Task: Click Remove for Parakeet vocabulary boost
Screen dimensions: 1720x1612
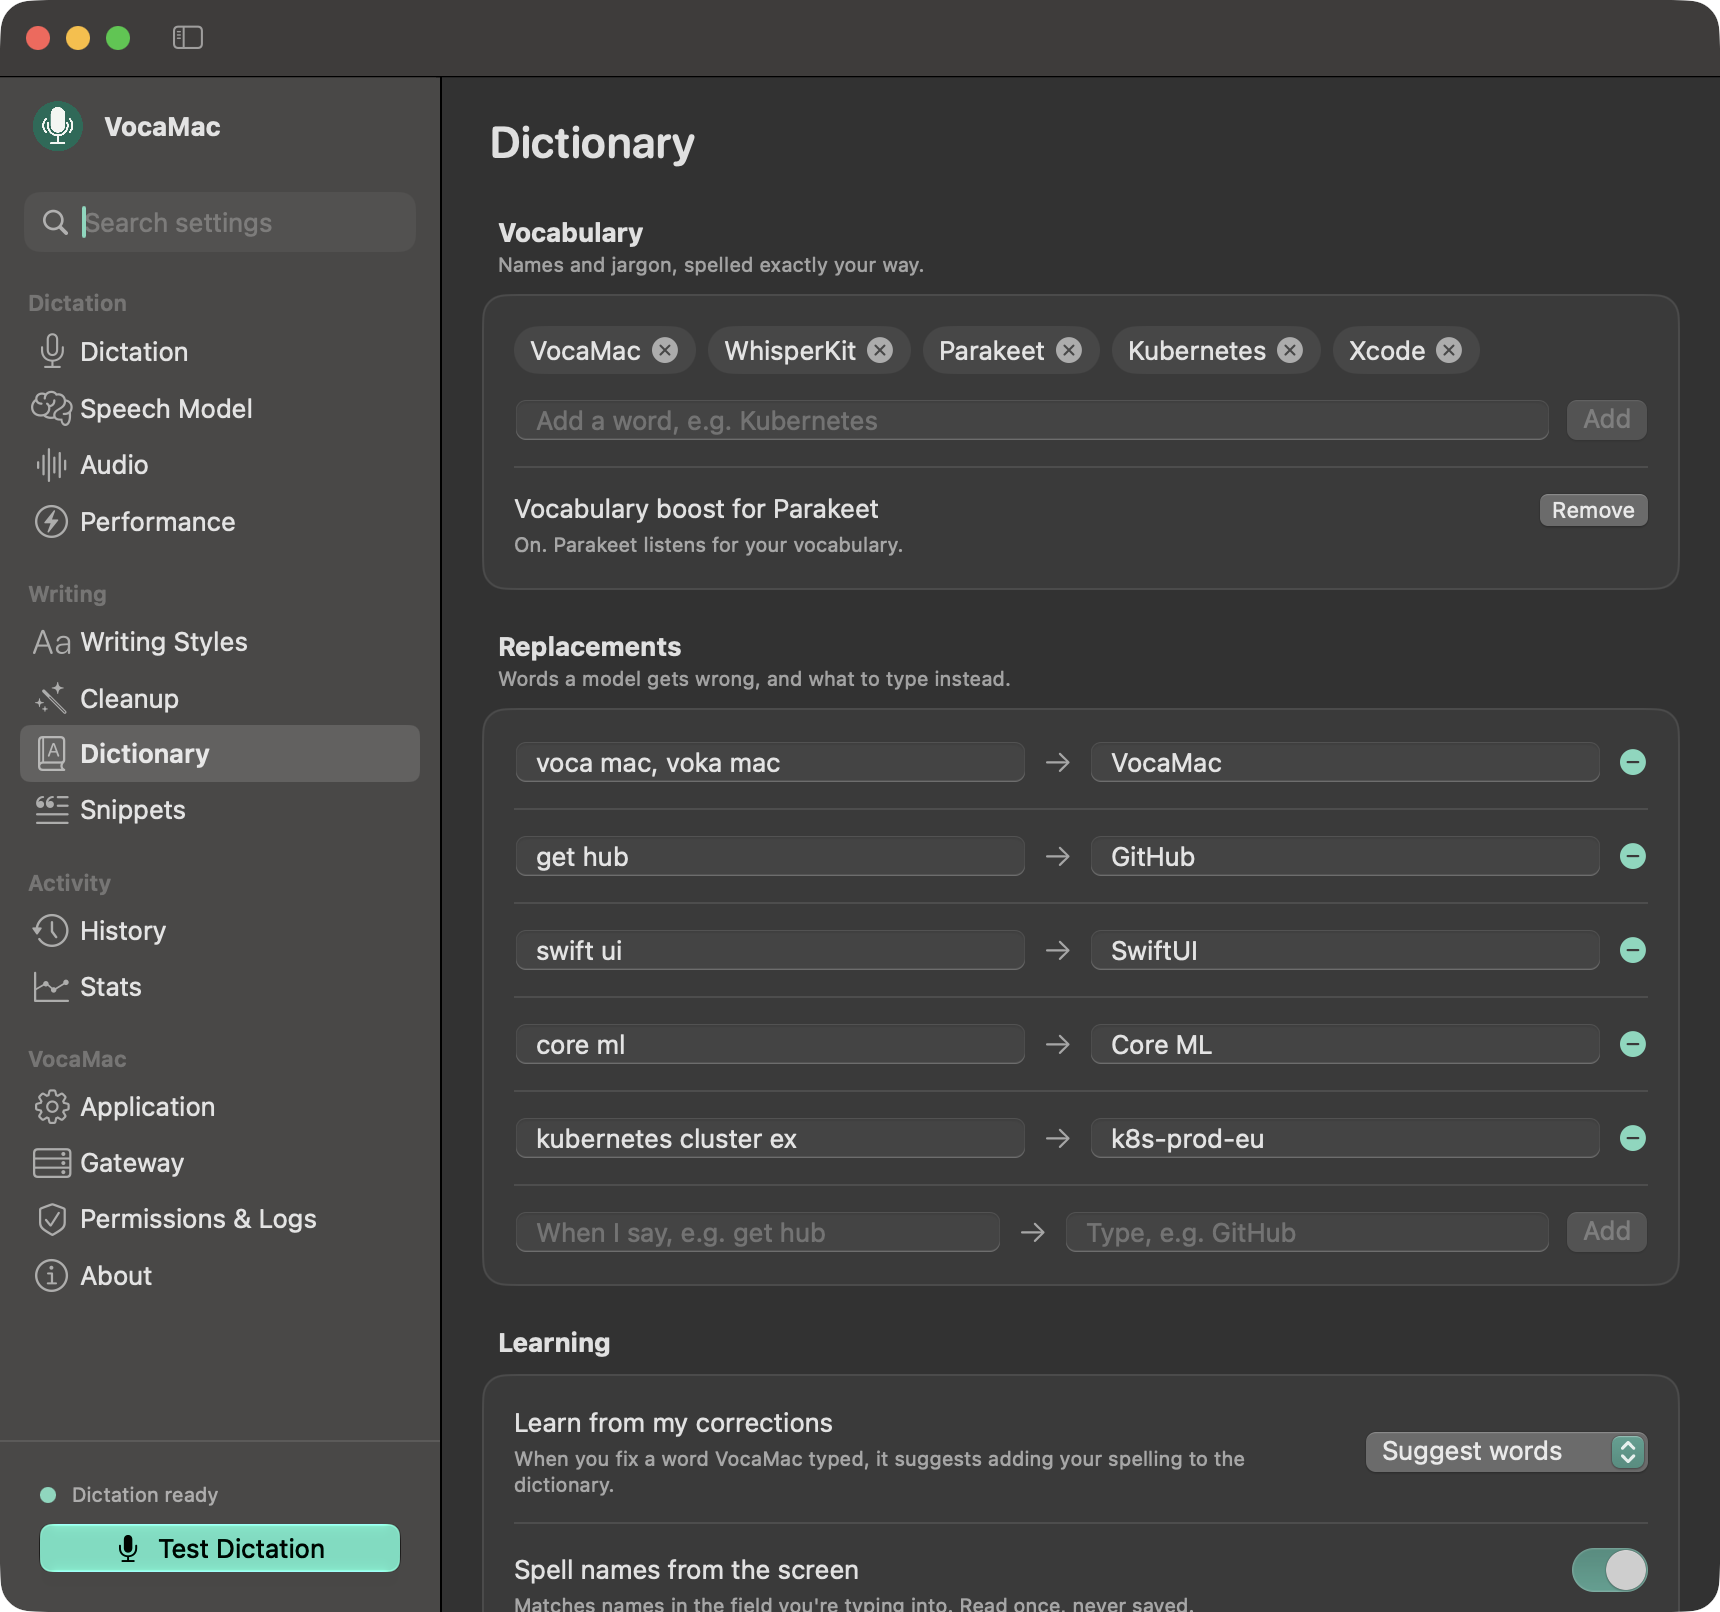Action: click(x=1593, y=510)
